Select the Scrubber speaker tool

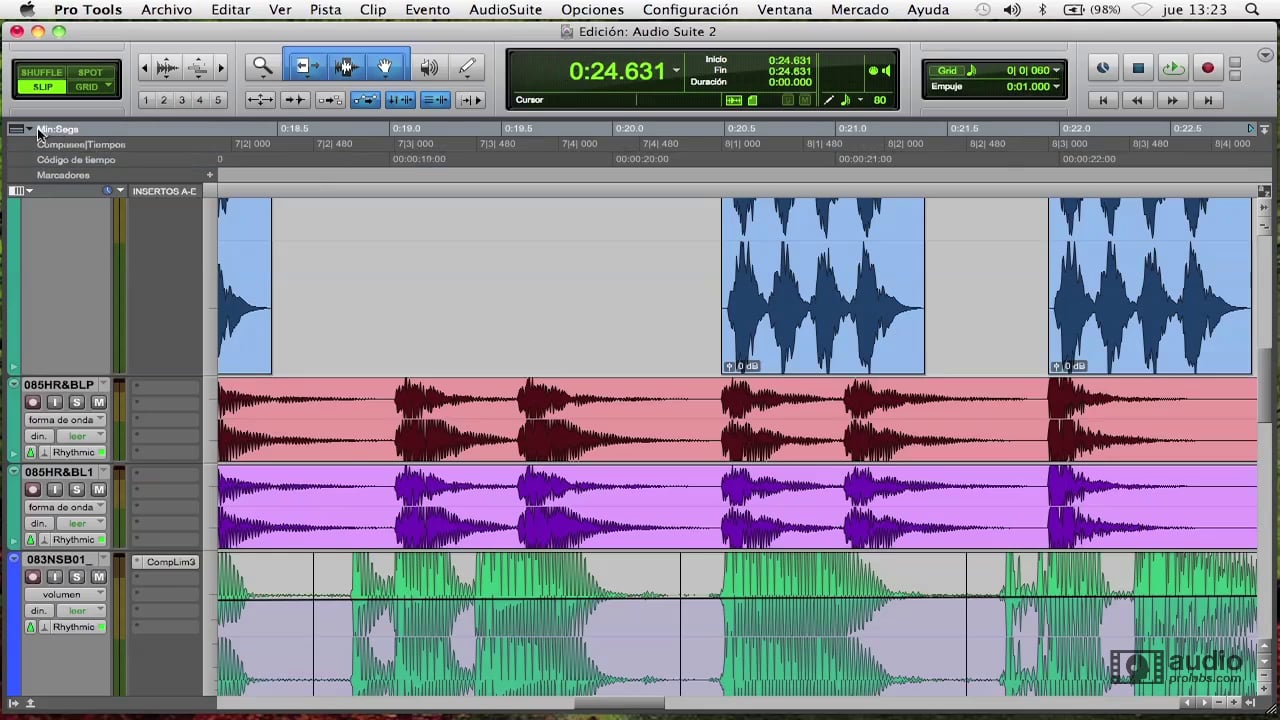click(429, 67)
